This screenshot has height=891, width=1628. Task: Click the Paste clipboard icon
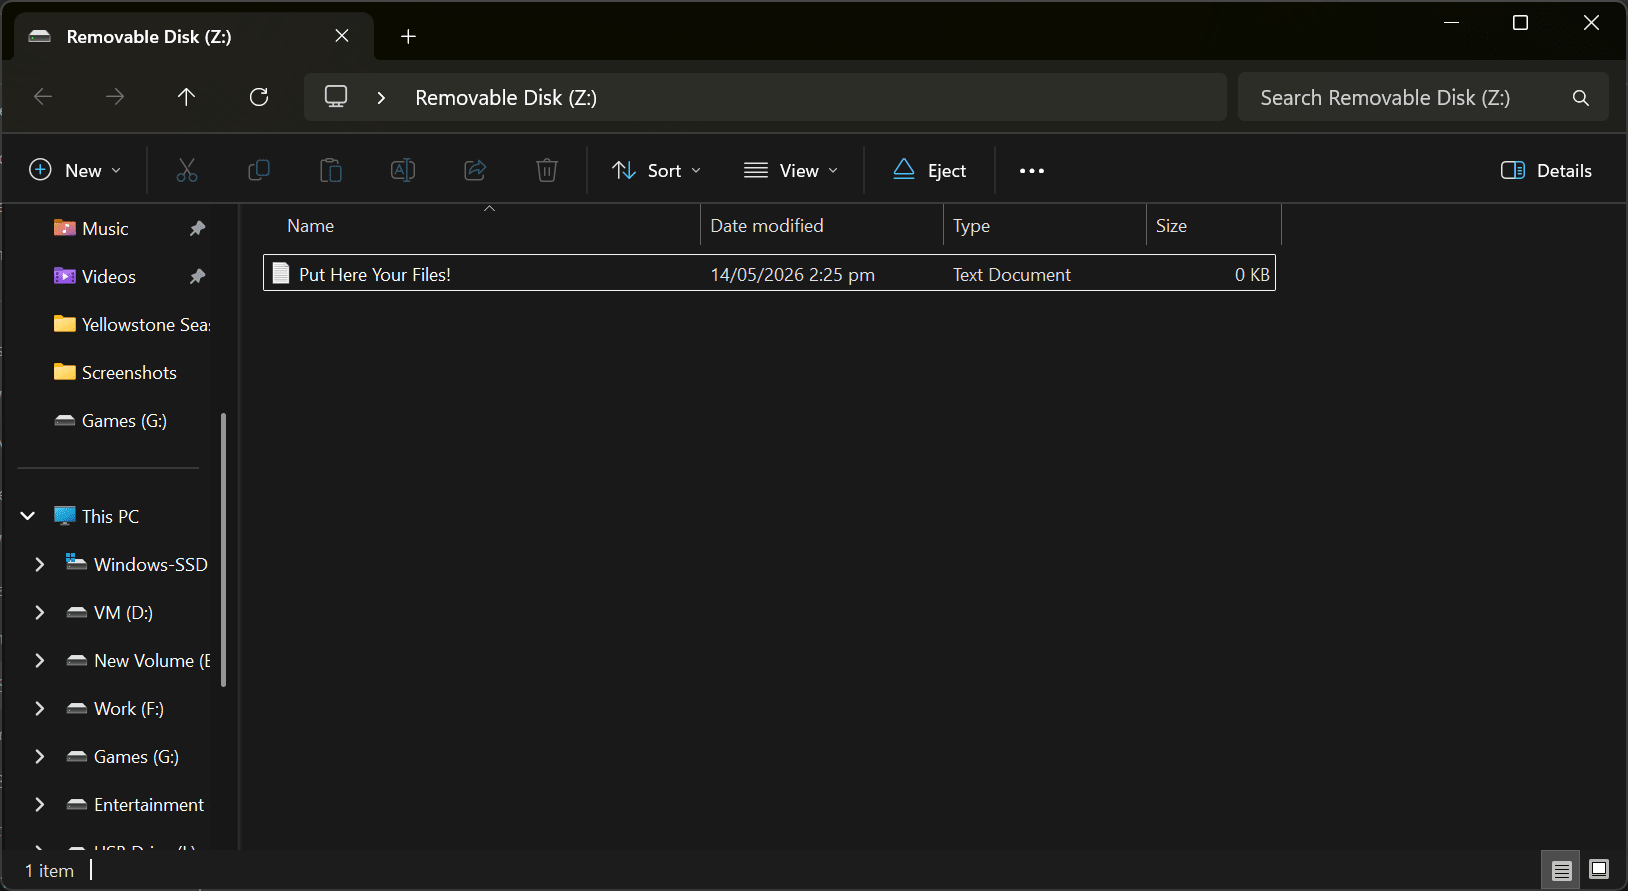(331, 171)
